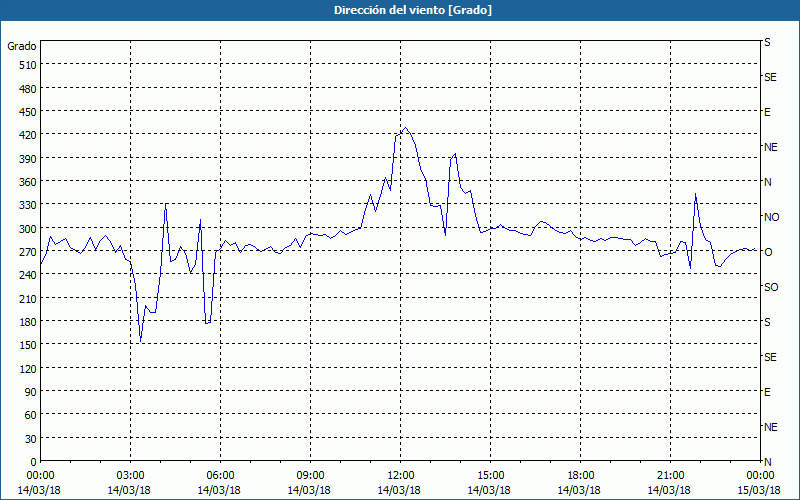Select the 06:00 time axis label
The width and height of the screenshot is (800, 500).
click(x=220, y=476)
